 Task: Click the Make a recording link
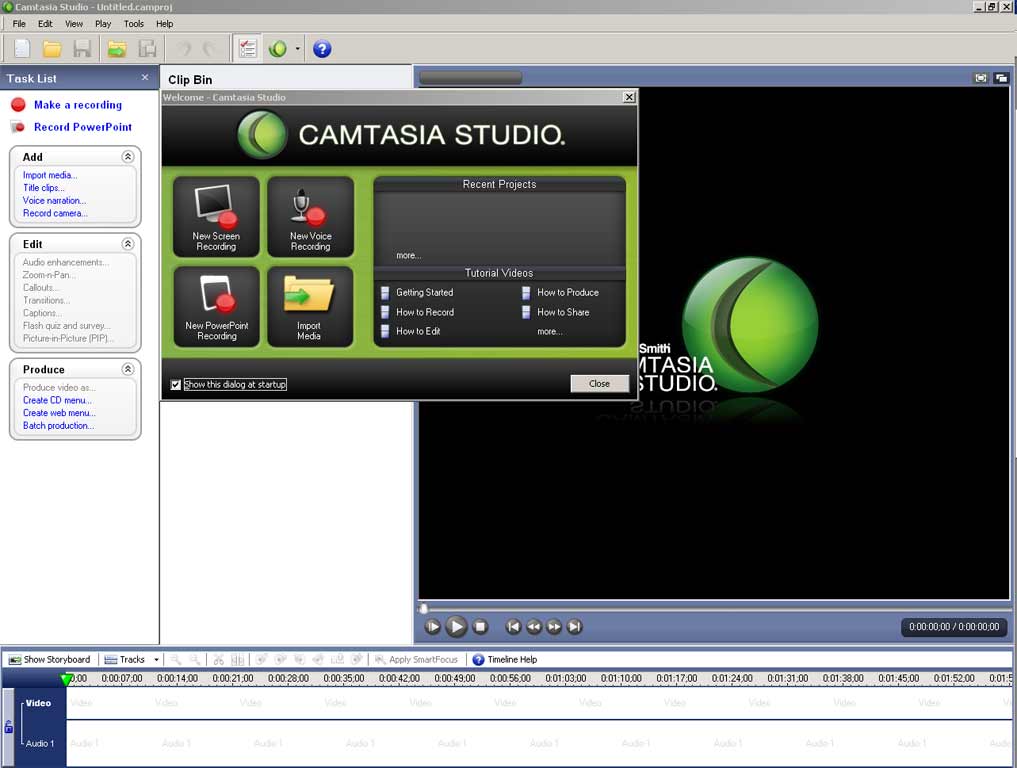78,104
